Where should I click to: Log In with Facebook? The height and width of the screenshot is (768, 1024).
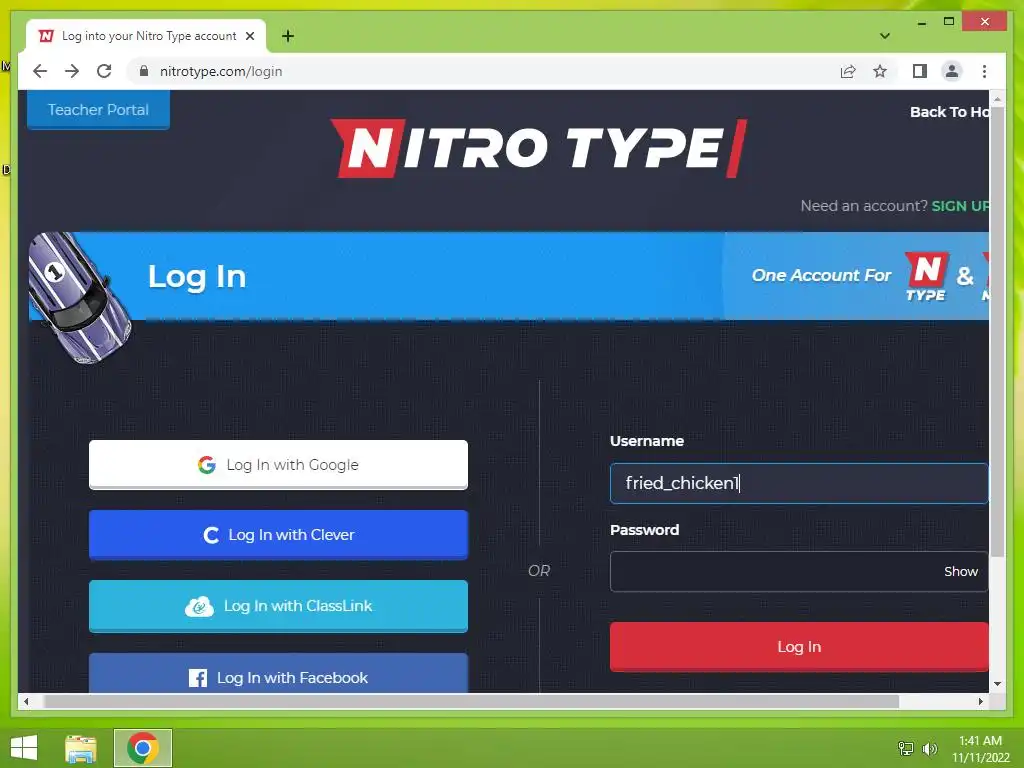point(278,673)
